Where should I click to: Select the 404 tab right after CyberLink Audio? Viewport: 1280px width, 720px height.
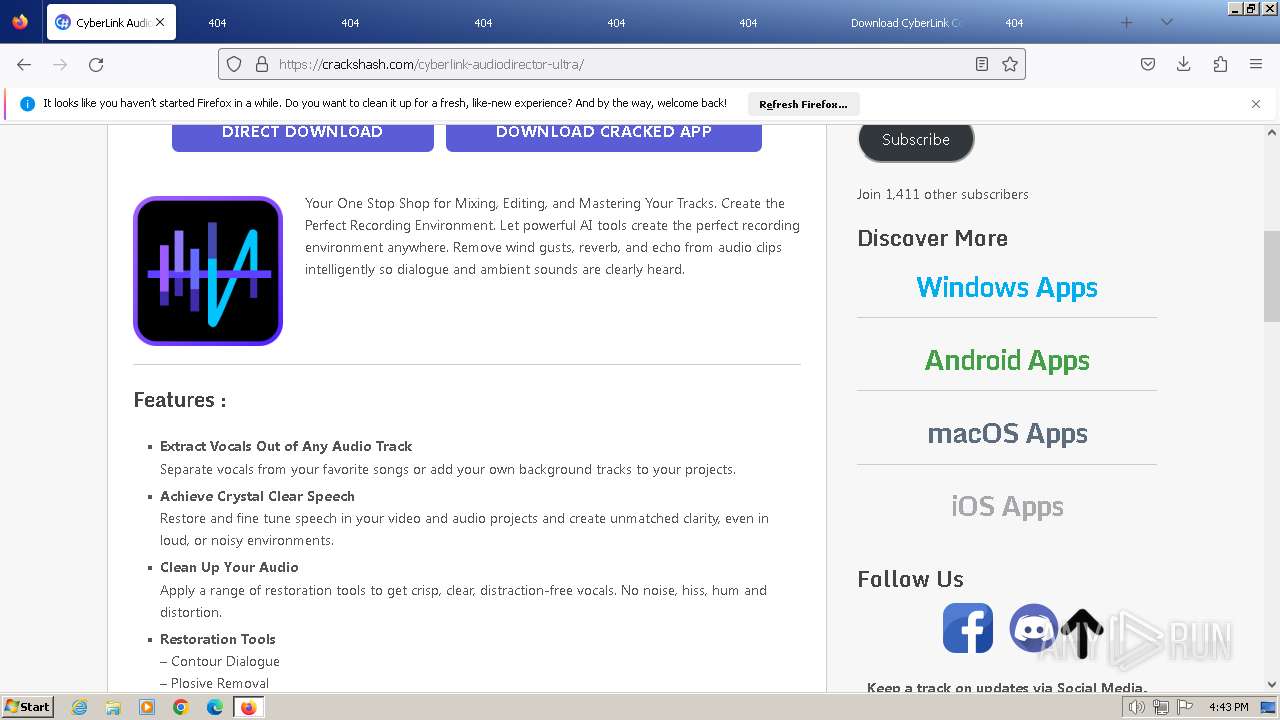[217, 23]
